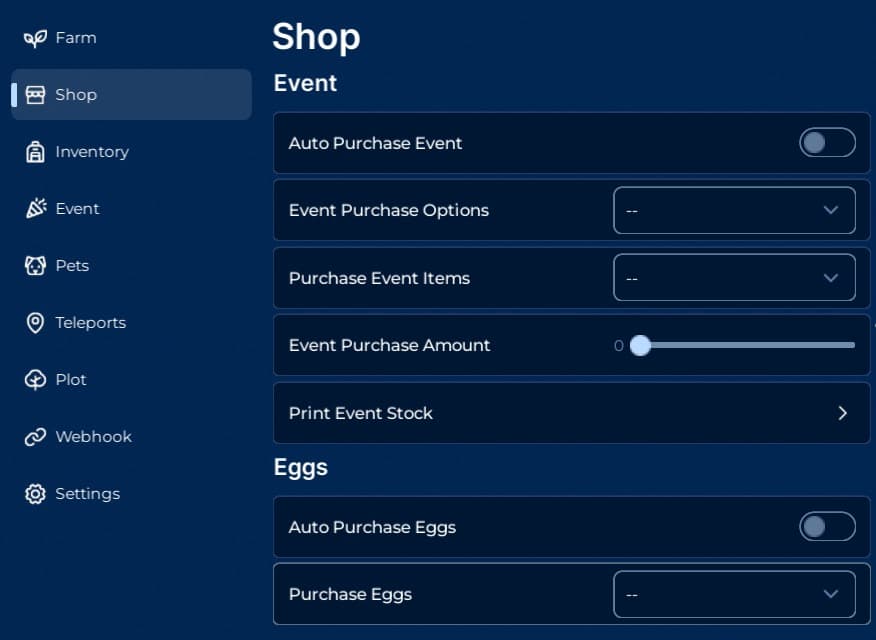This screenshot has width=876, height=640.
Task: Open the Event Purchase Options dropdown
Action: tap(734, 210)
